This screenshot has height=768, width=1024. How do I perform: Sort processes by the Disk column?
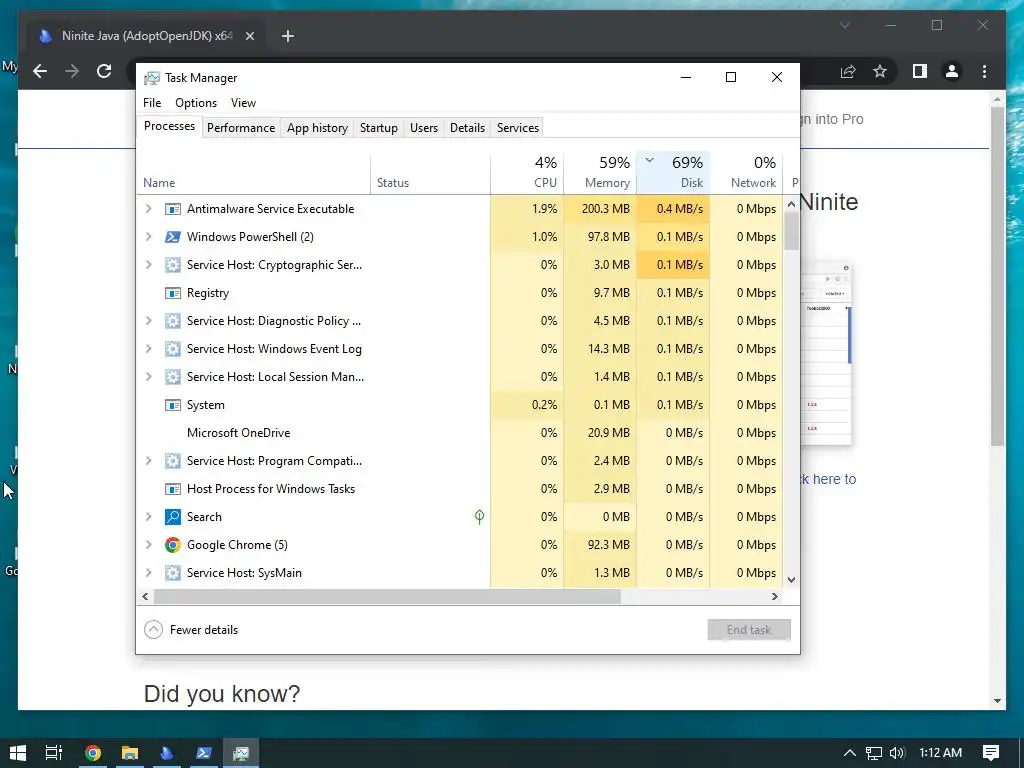point(673,173)
